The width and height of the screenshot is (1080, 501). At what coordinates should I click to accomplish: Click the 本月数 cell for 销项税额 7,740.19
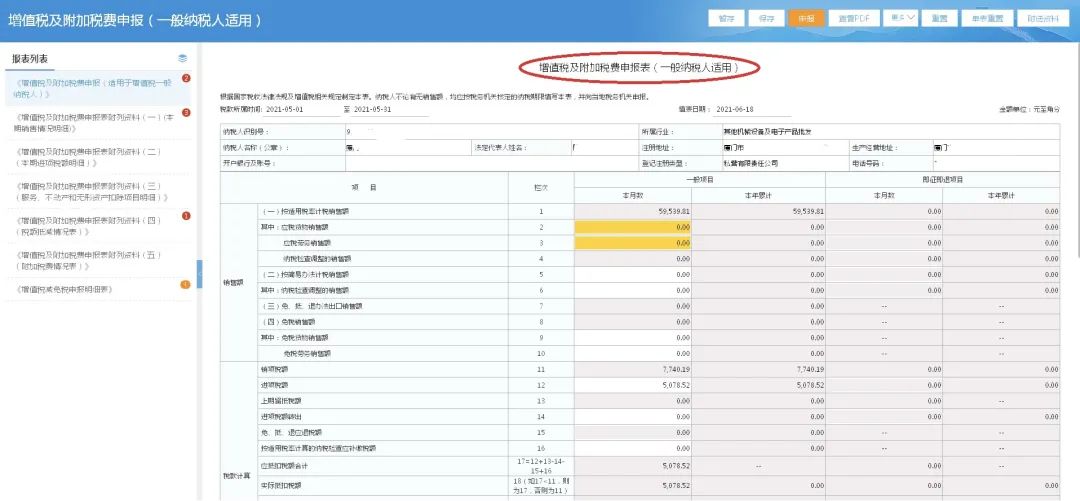pyautogui.click(x=632, y=370)
